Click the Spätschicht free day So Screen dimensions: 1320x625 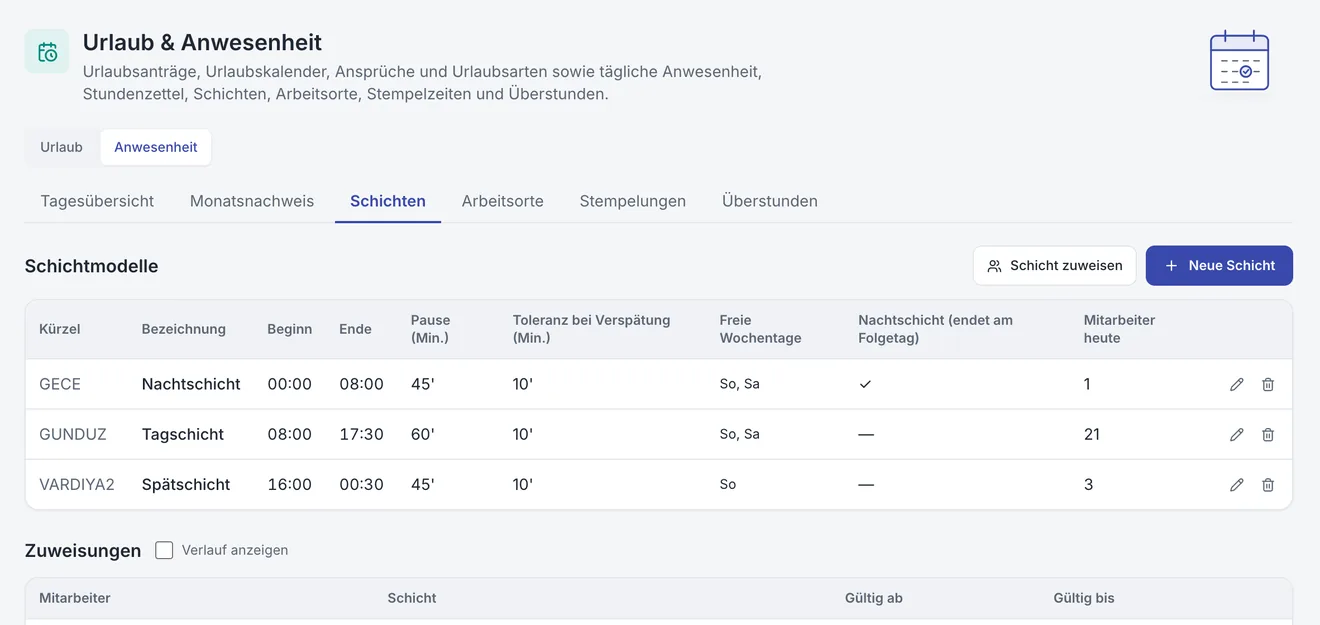pyautogui.click(x=728, y=484)
